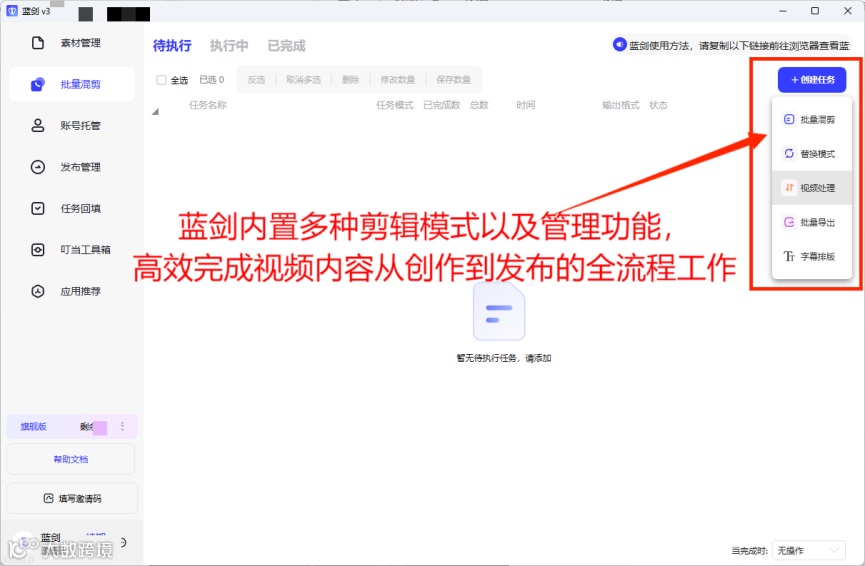Check the 全选 select-all checkbox
Screen dimensions: 865x566
pyautogui.click(x=162, y=80)
